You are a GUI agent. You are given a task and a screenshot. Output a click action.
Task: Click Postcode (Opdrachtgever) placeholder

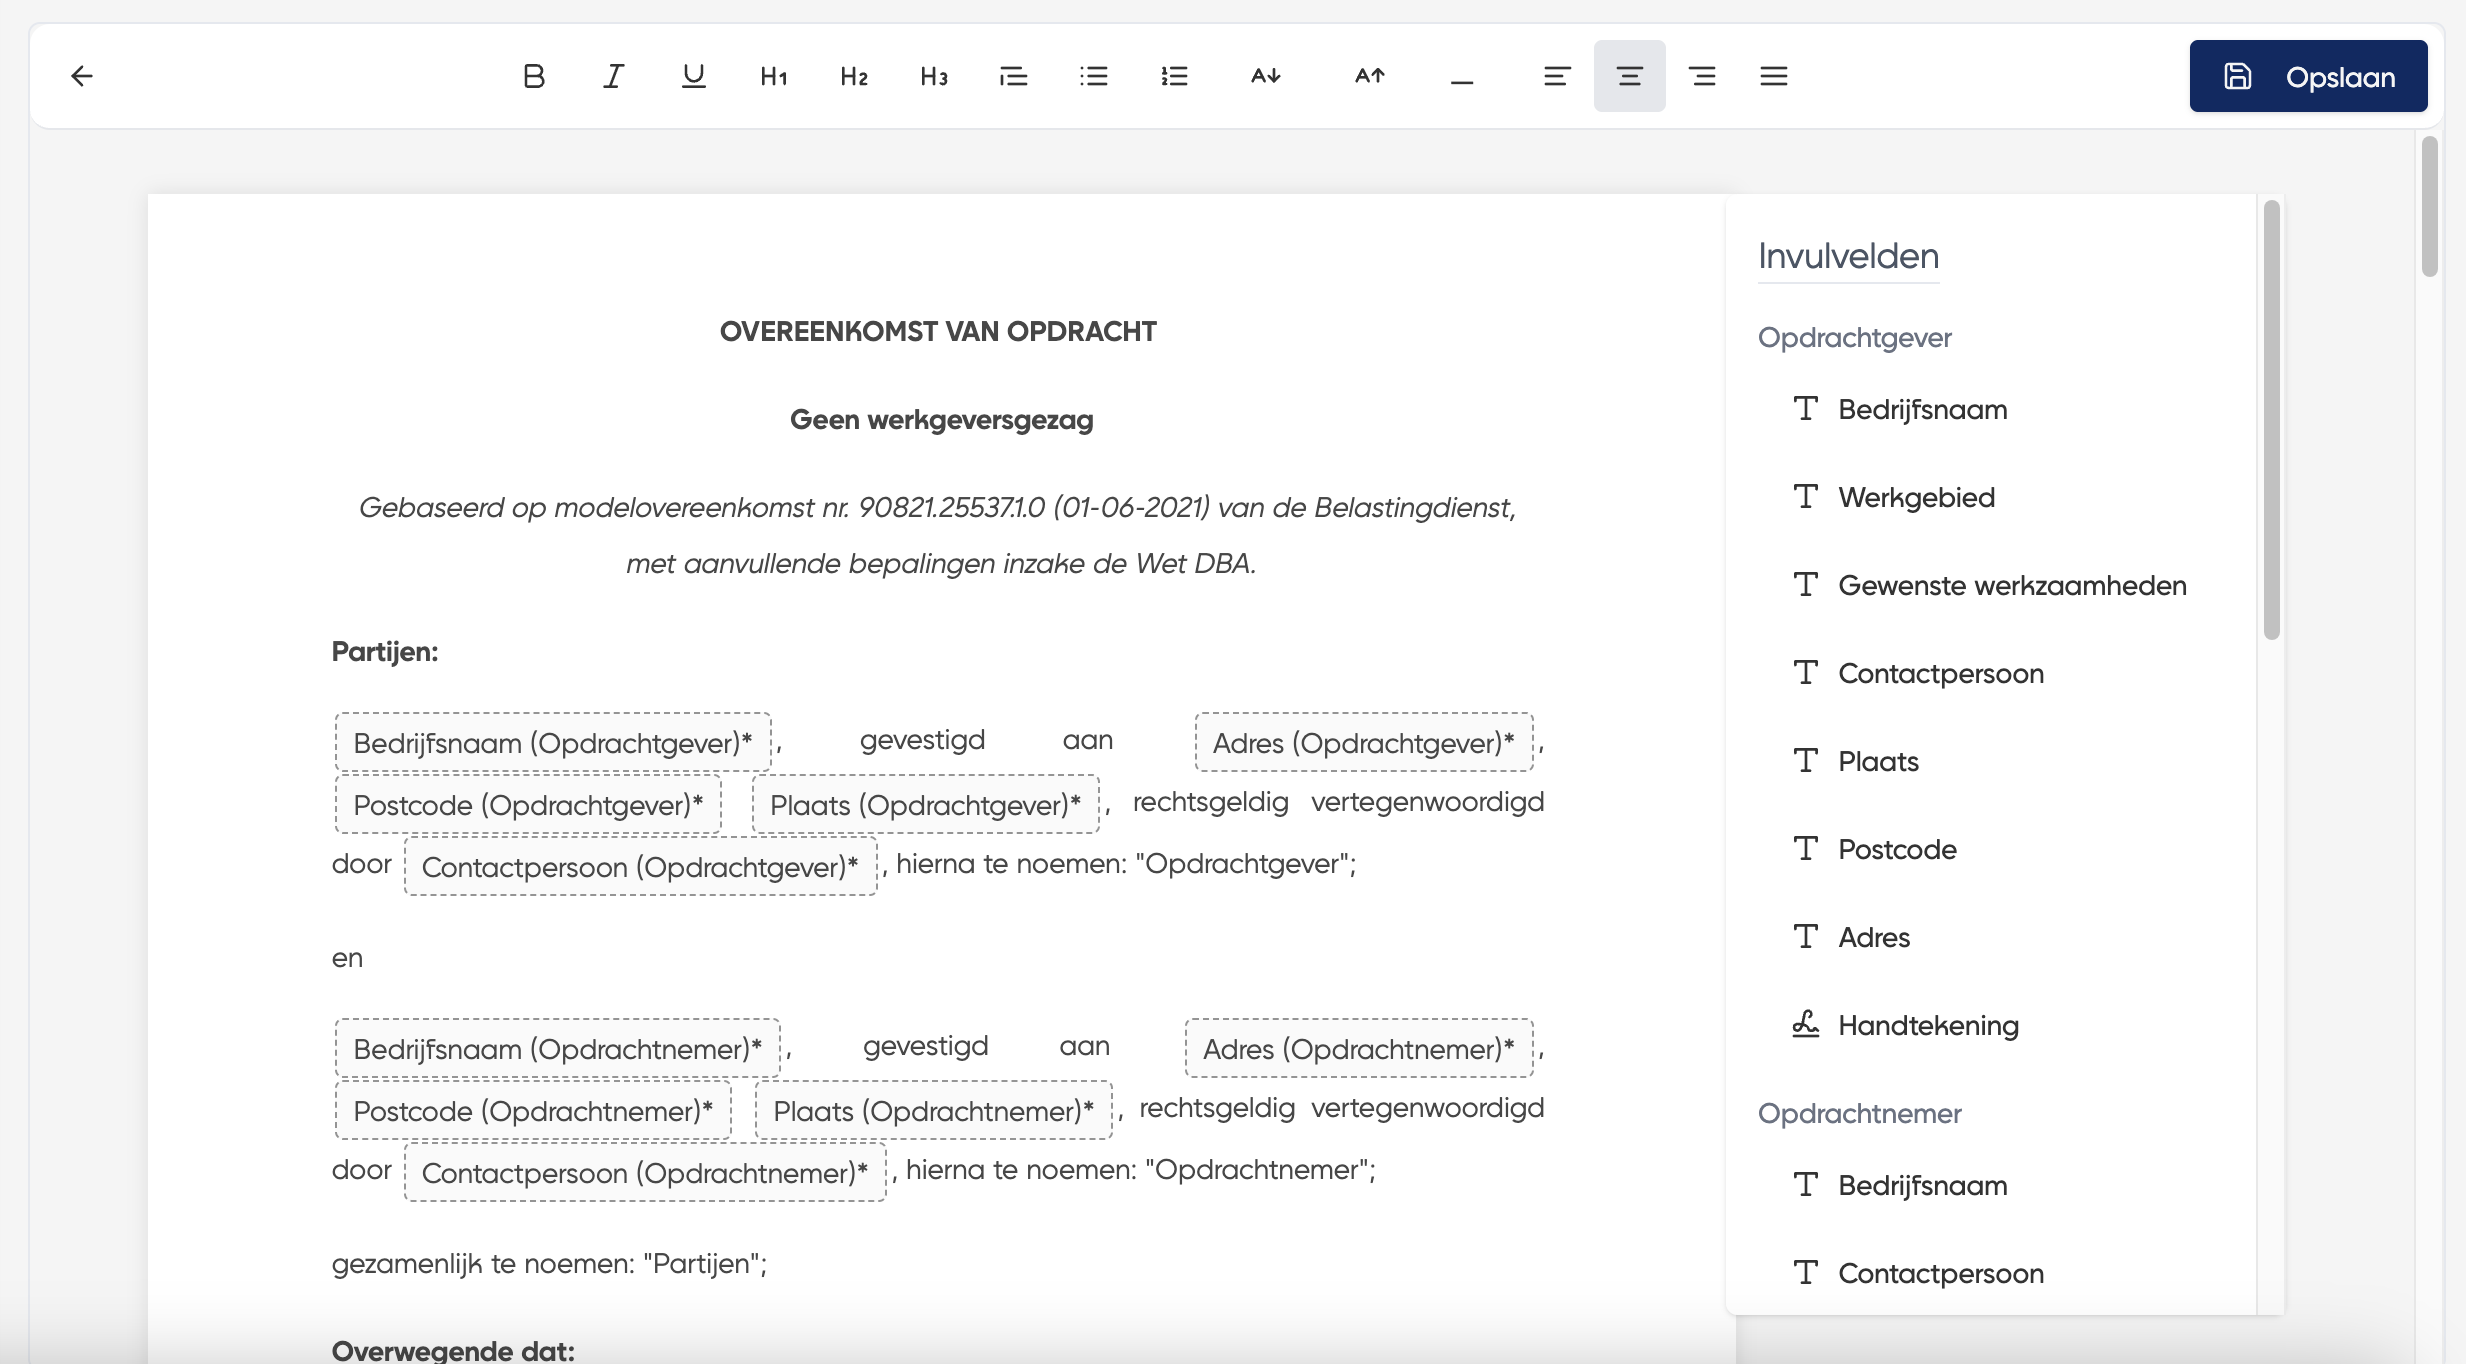pos(528,805)
